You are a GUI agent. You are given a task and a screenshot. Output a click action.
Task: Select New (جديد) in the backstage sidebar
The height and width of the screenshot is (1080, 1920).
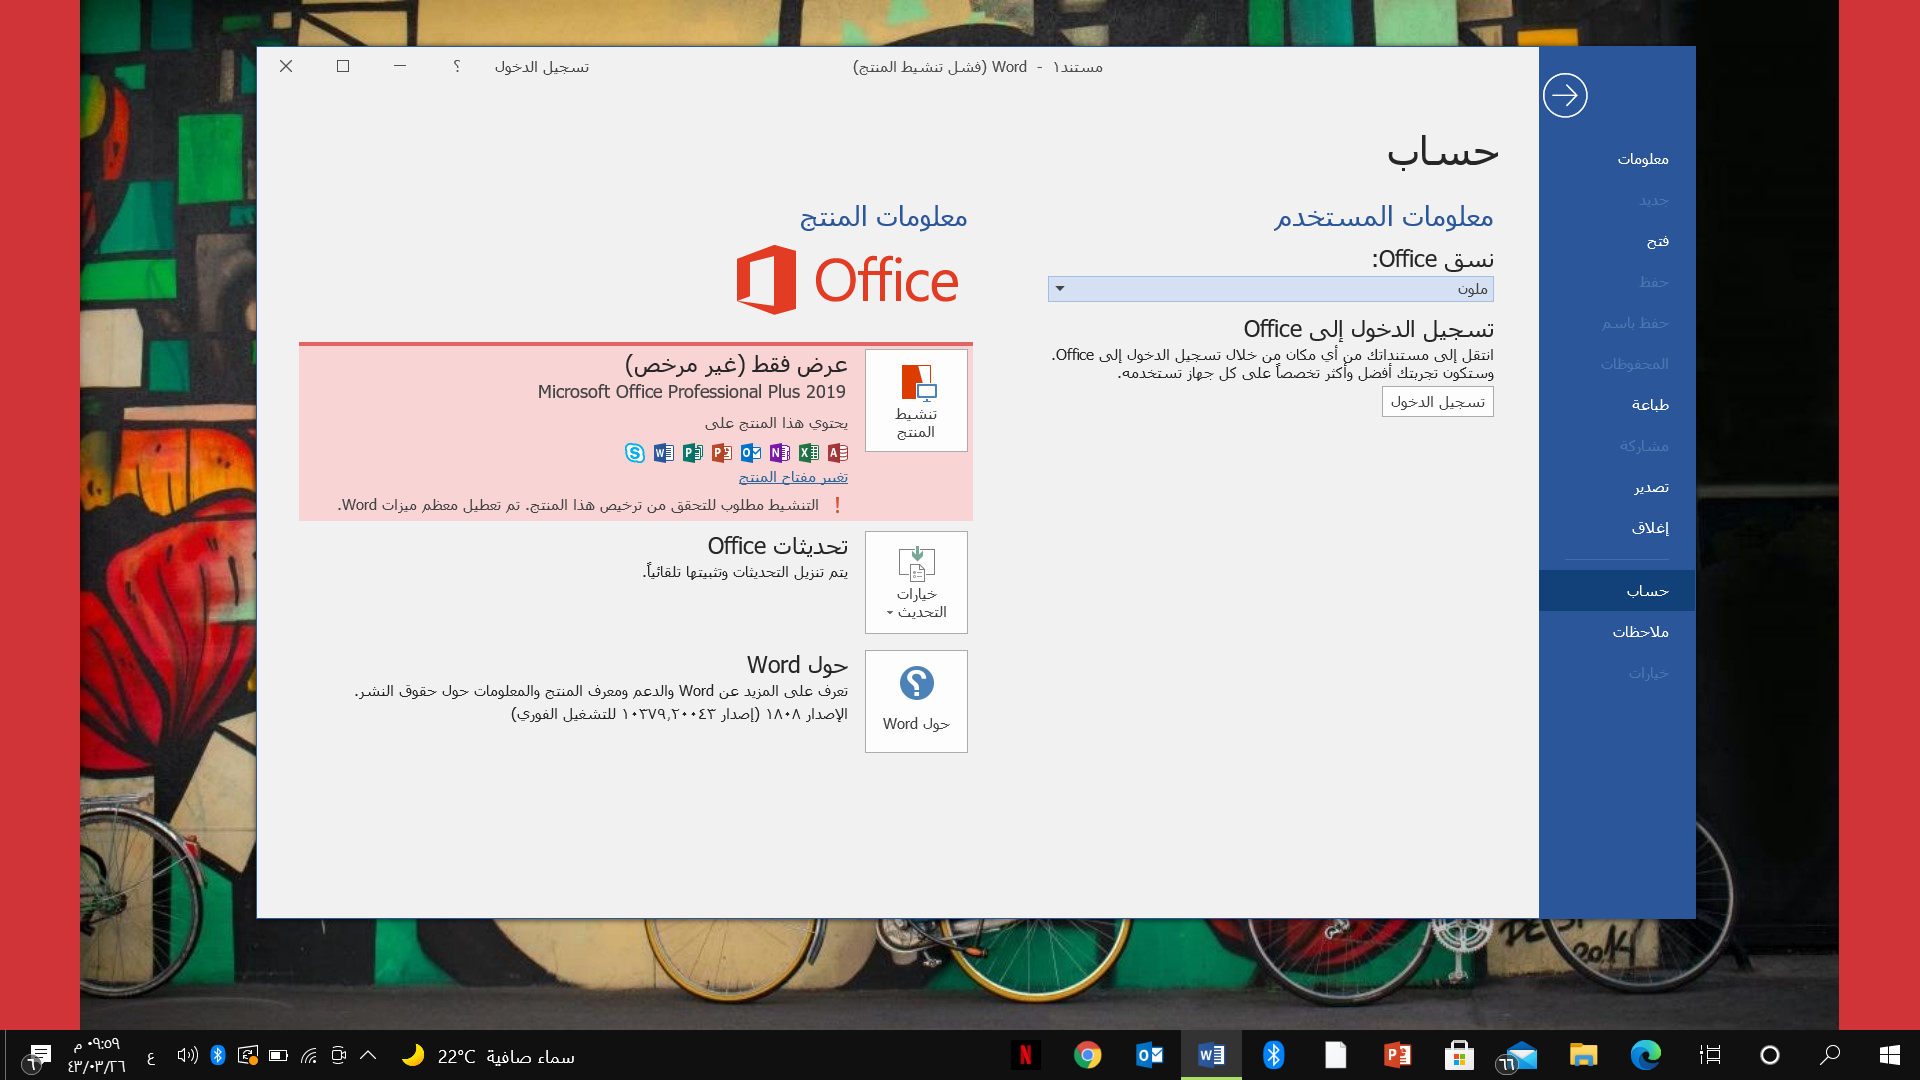tap(1617, 200)
